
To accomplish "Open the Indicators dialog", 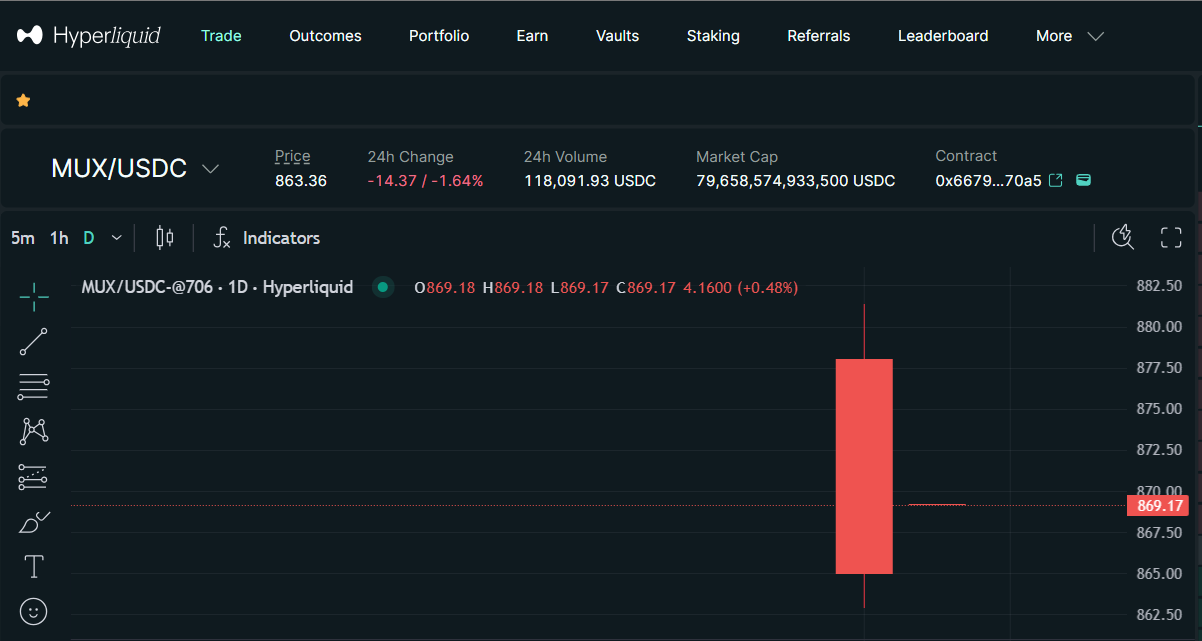I will [268, 238].
